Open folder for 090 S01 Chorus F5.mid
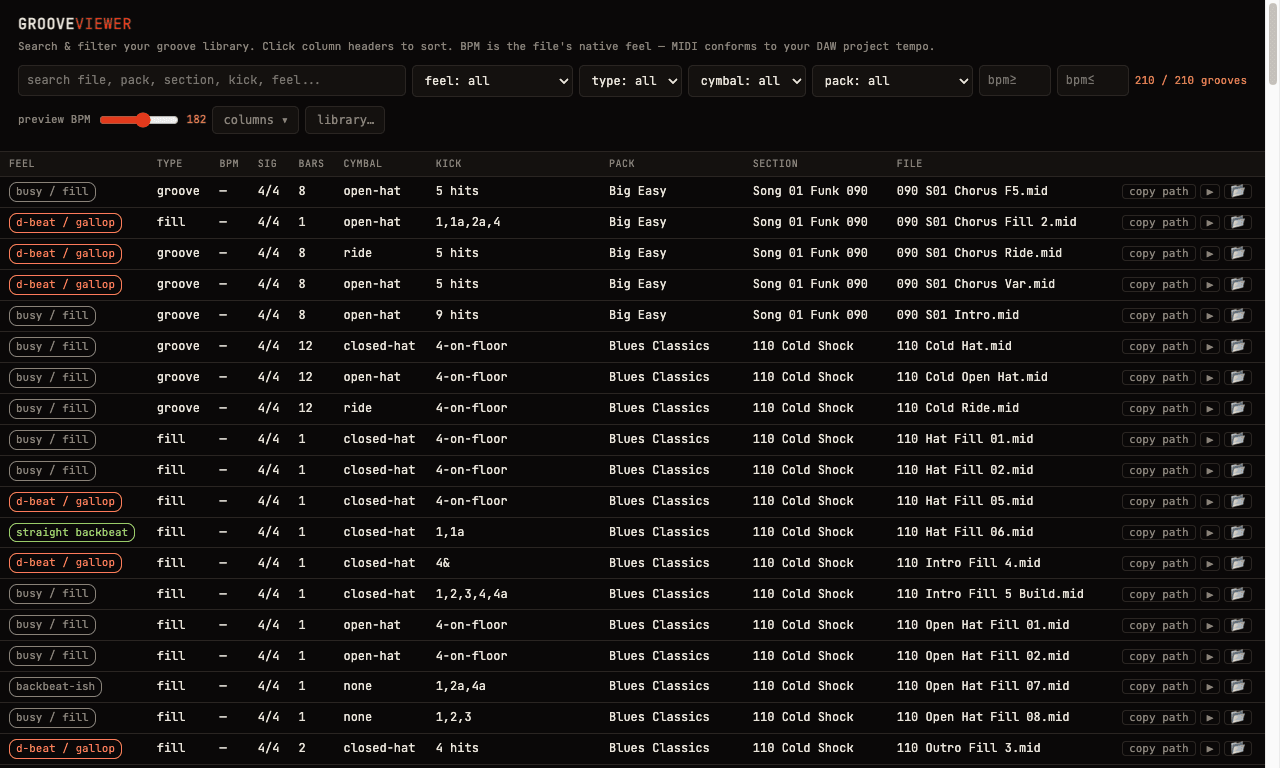This screenshot has height=768, width=1280. pos(1238,192)
